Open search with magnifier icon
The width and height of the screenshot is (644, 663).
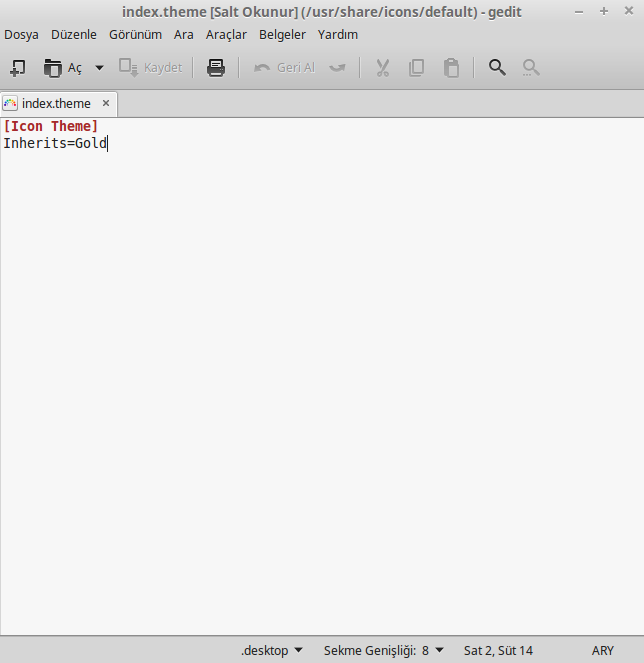click(497, 68)
